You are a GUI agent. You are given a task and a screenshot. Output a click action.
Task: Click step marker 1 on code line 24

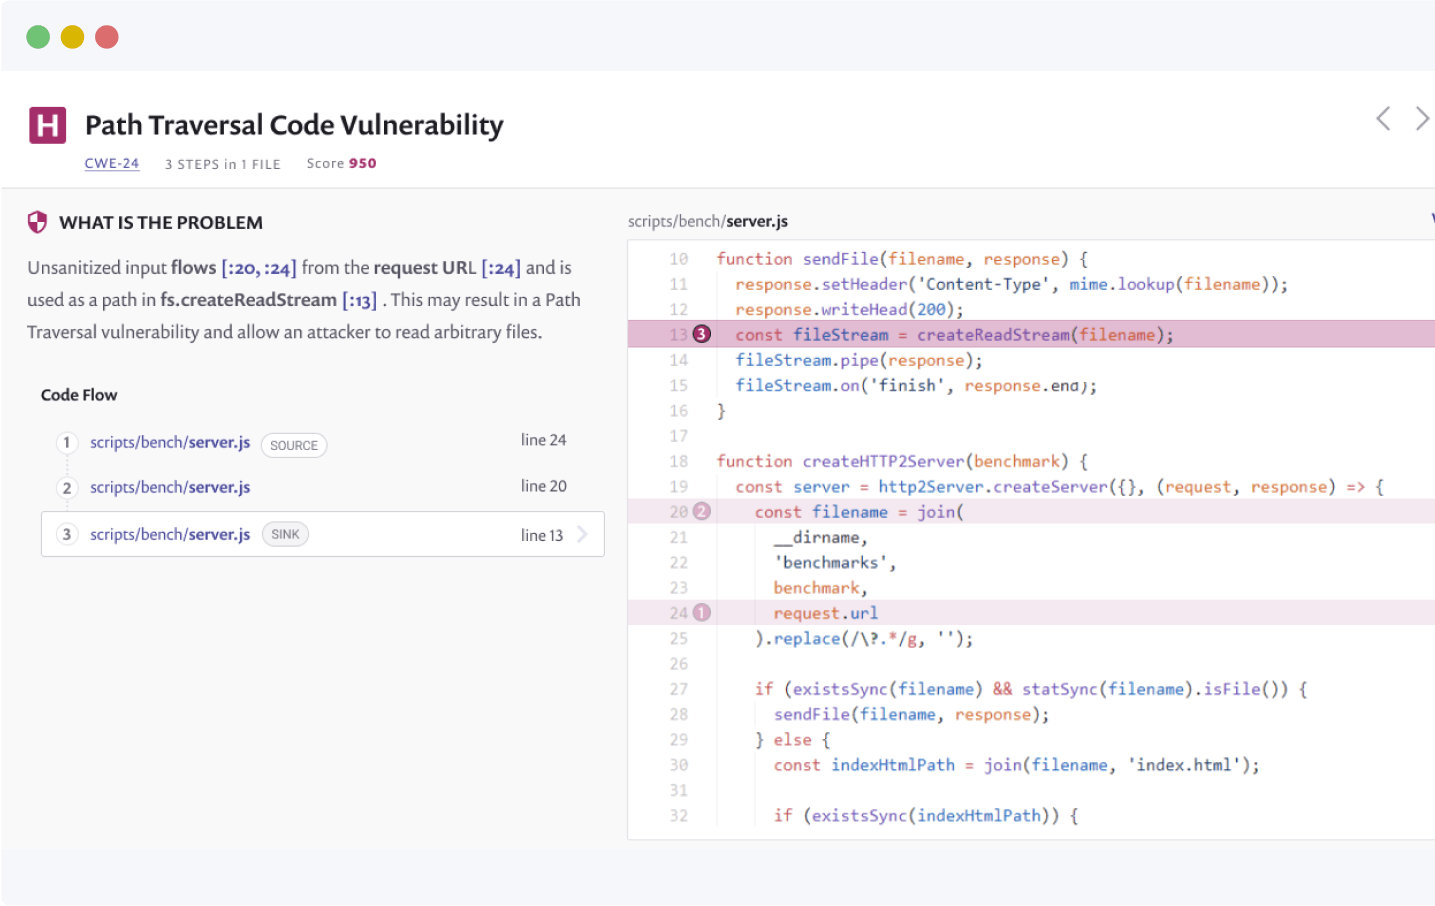click(x=702, y=612)
